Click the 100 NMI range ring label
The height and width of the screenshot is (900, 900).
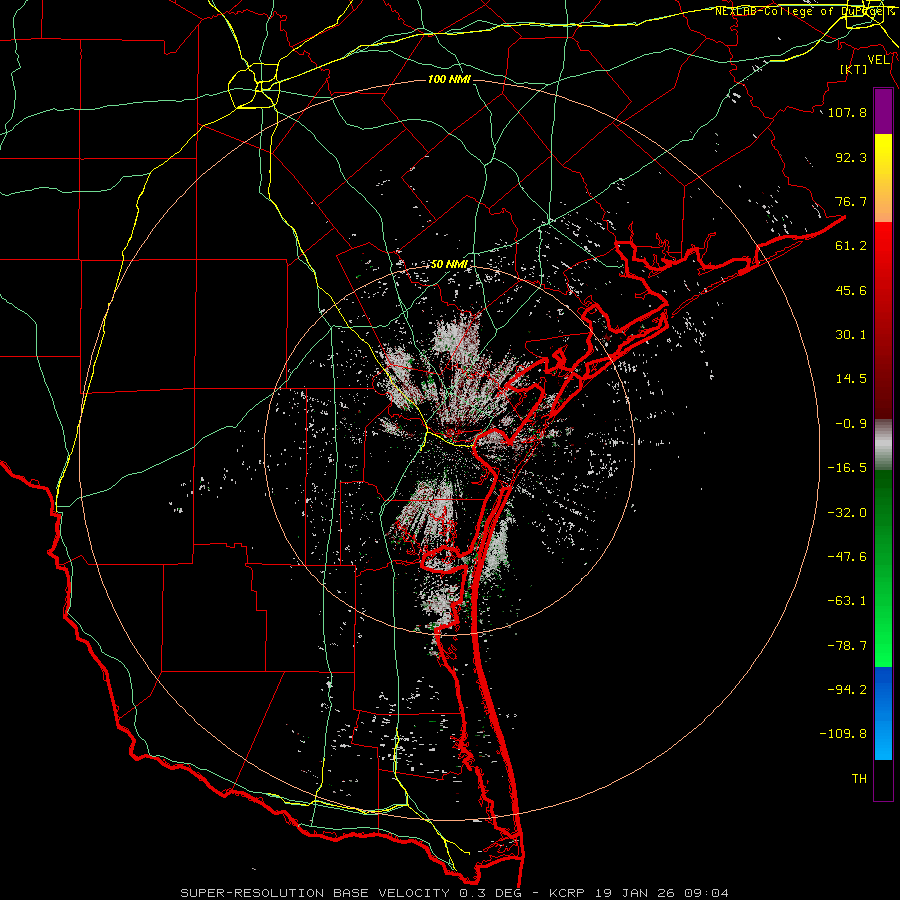[x=449, y=79]
